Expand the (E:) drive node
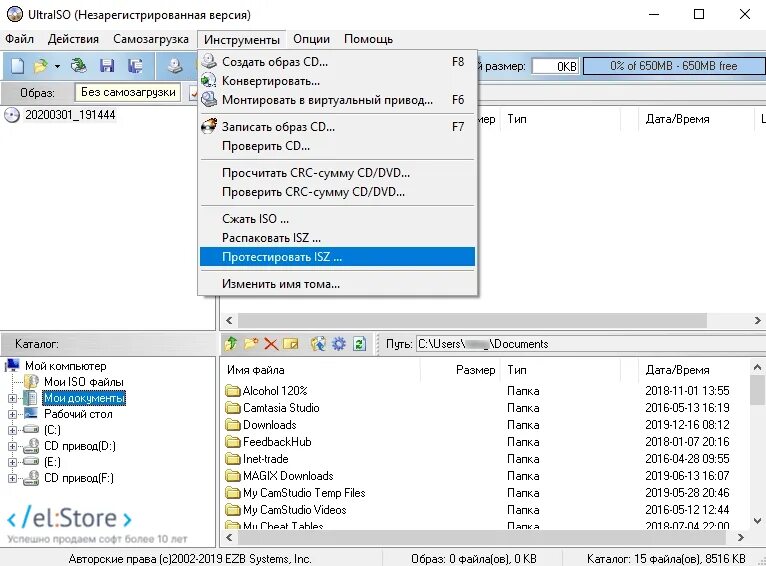Viewport: 766px width, 566px height. point(12,462)
